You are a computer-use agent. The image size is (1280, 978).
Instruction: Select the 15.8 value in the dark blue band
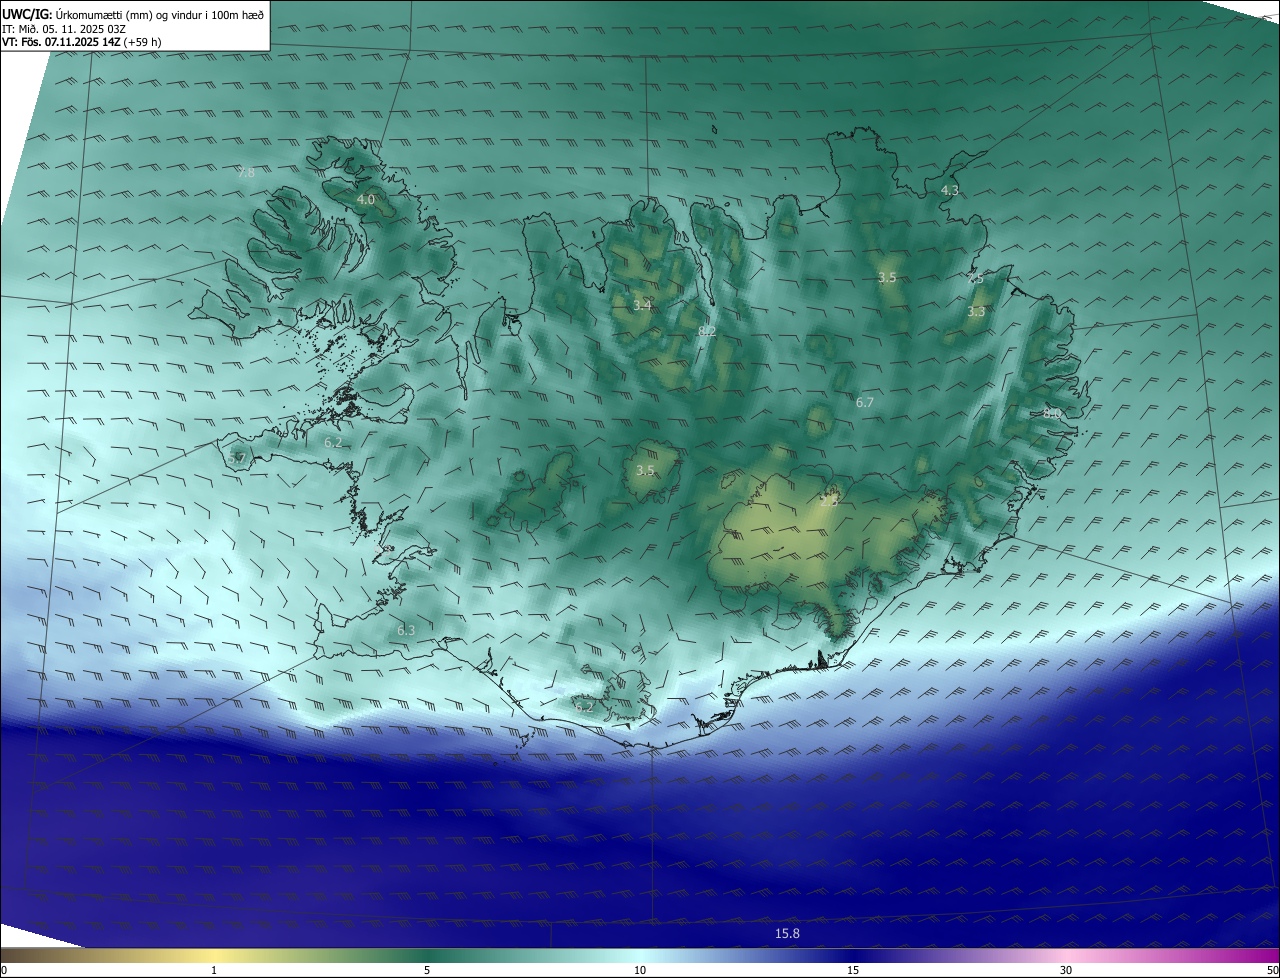tap(788, 933)
